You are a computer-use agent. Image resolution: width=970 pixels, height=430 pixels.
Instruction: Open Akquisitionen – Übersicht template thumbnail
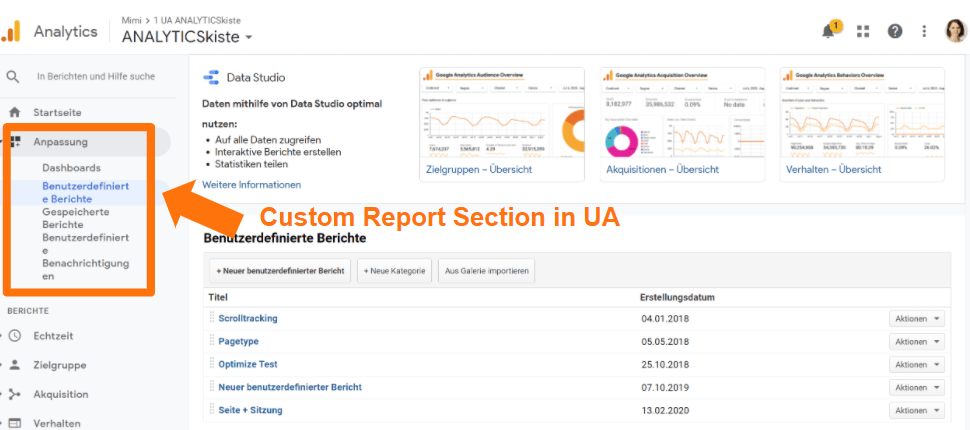[x=682, y=124]
